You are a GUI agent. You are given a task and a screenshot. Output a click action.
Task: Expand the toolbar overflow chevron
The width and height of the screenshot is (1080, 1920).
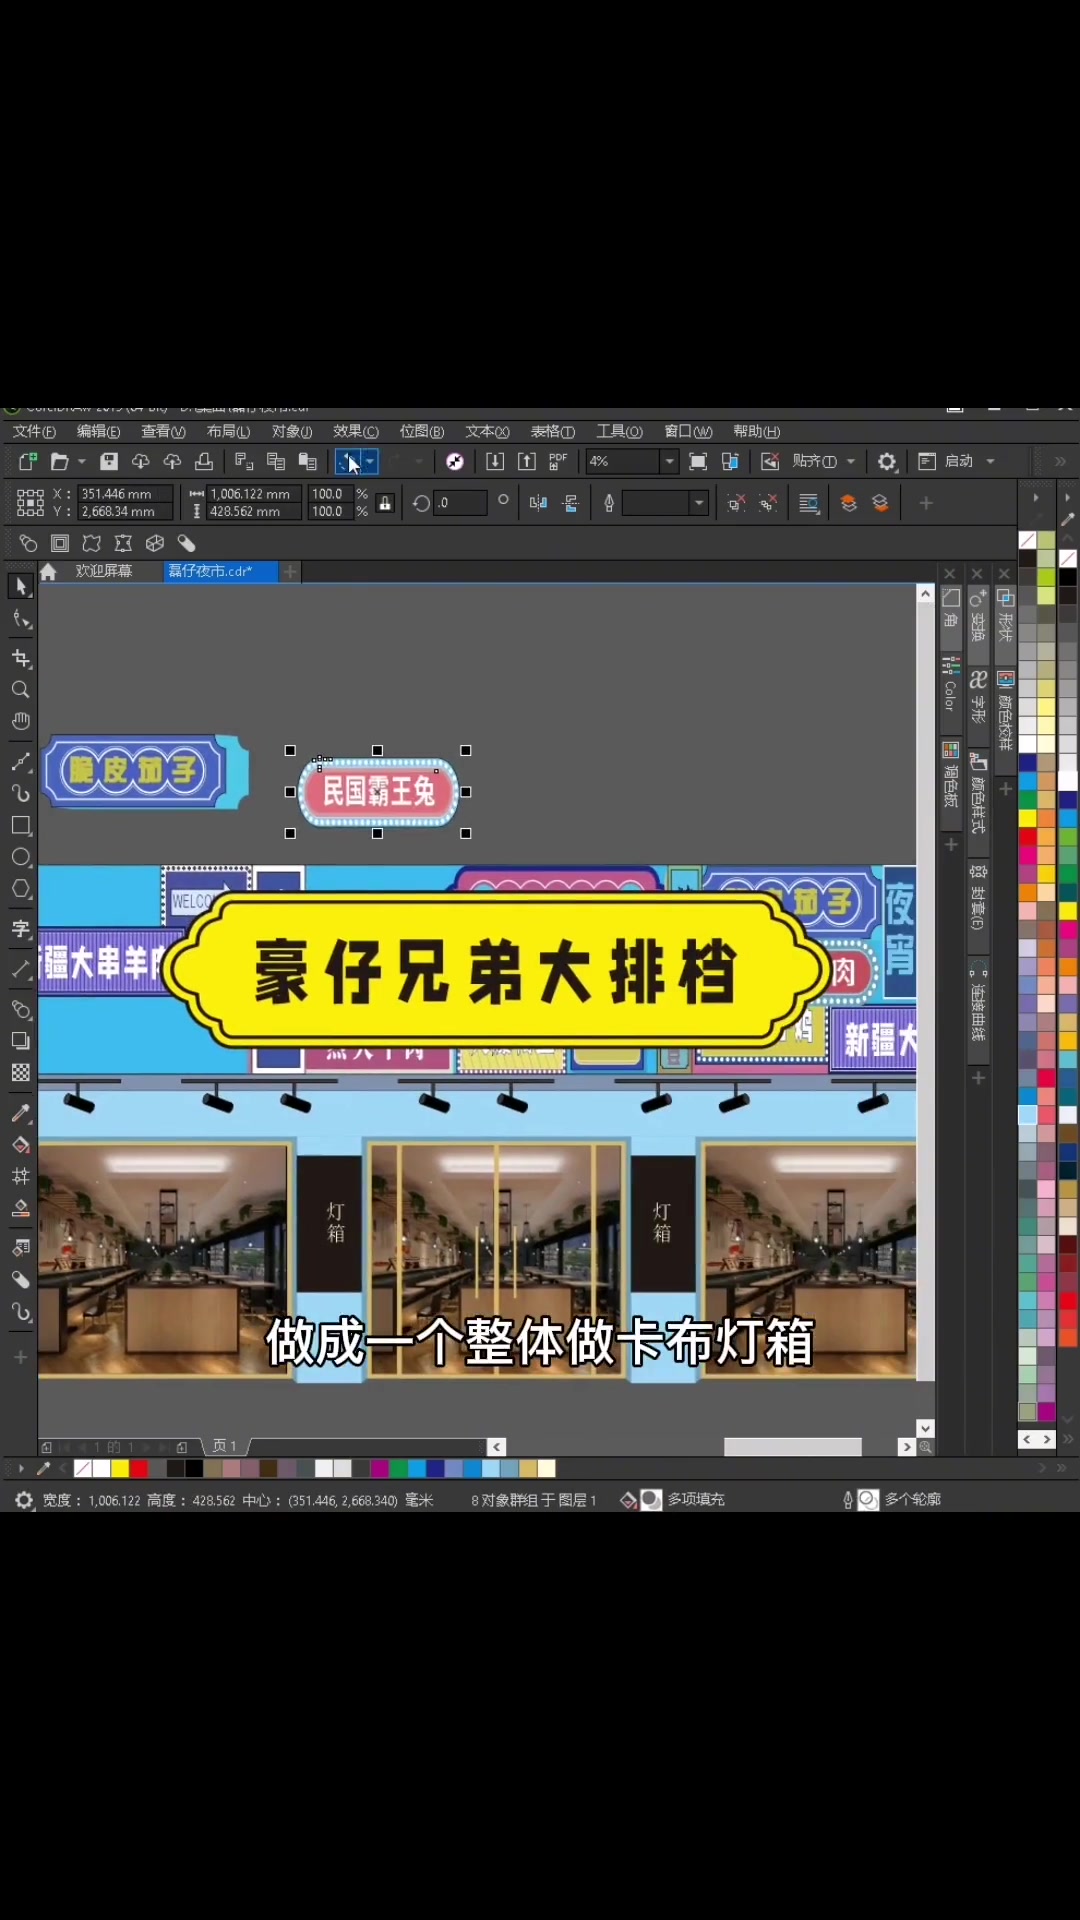[1060, 461]
